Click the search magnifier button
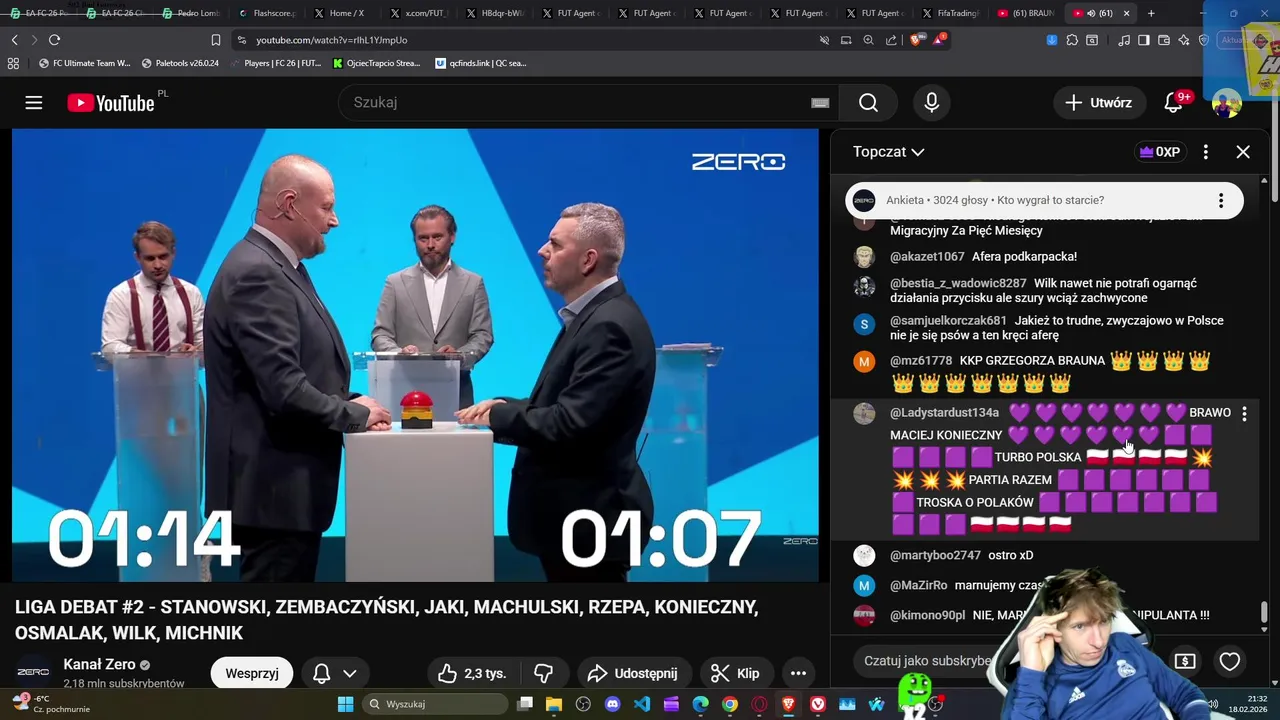1280x720 pixels. (x=868, y=103)
